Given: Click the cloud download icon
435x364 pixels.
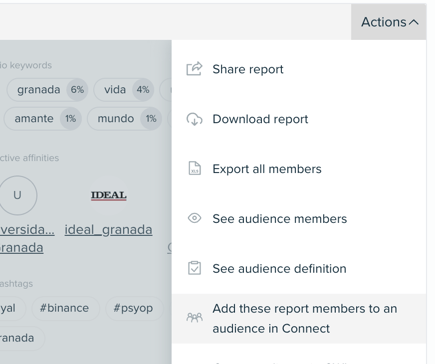Looking at the screenshot, I should coord(194,119).
